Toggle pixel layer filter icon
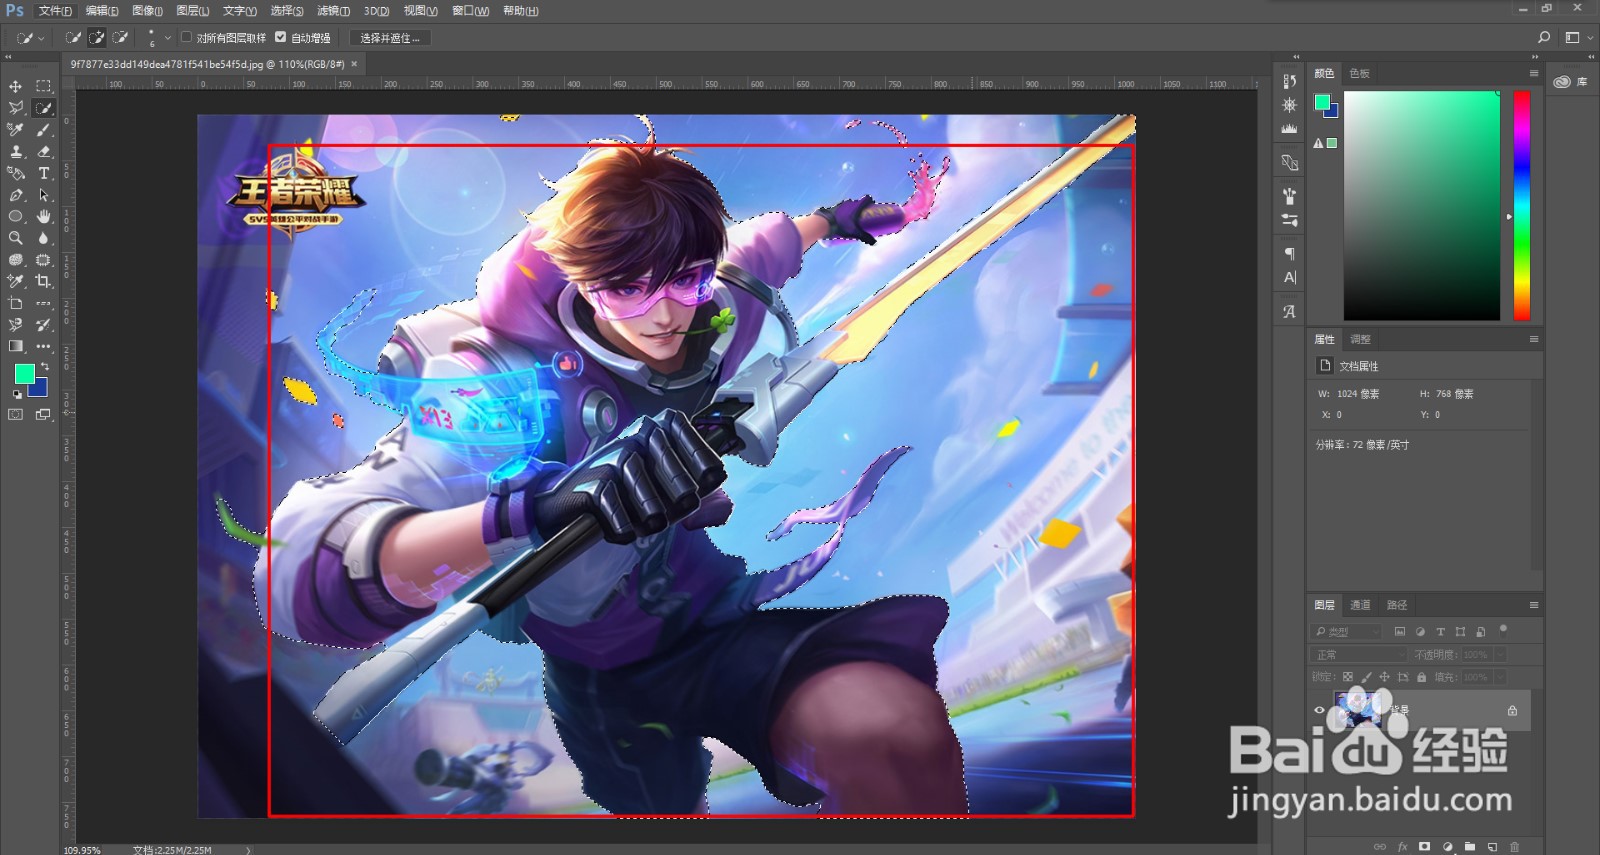Viewport: 1600px width, 855px height. [x=1400, y=631]
